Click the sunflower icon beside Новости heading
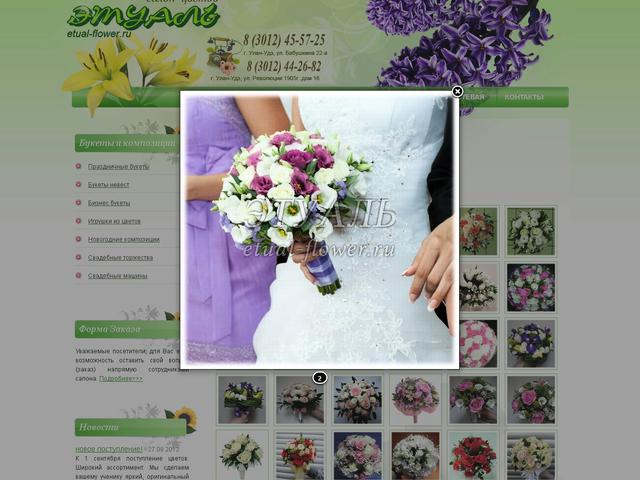This screenshot has width=640, height=480. tap(183, 417)
